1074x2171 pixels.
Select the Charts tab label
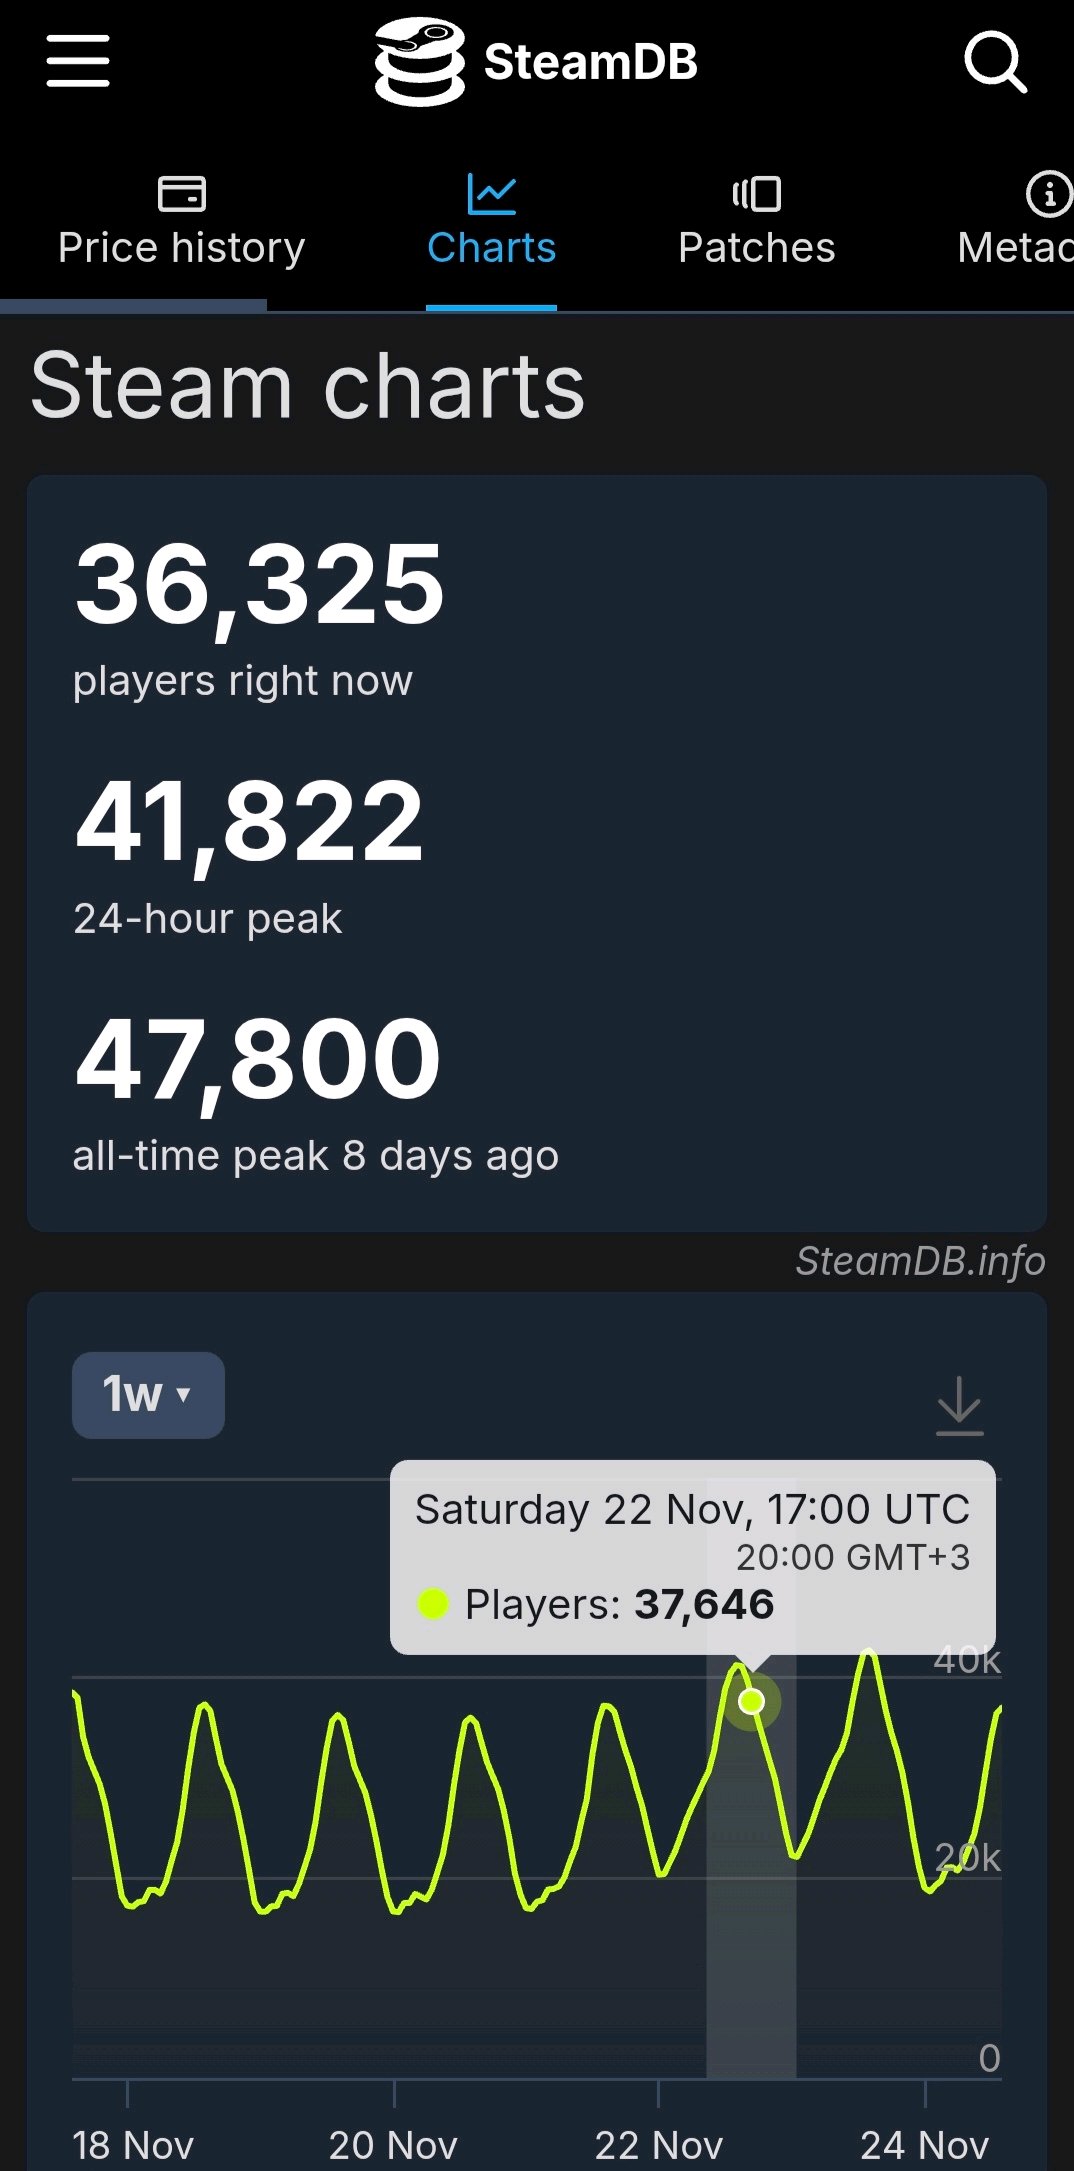tap(491, 247)
